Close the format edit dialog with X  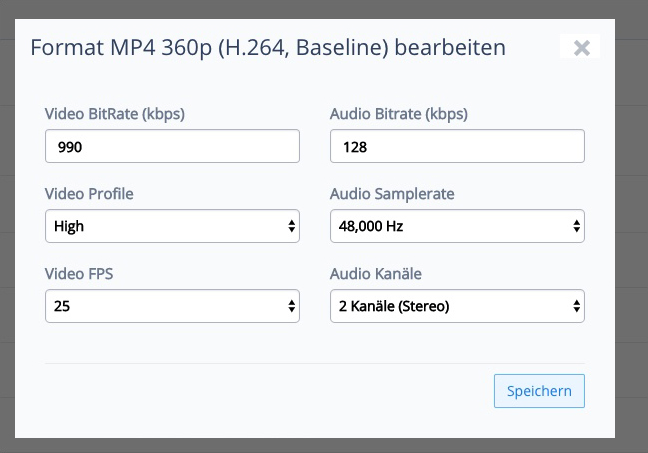point(581,48)
